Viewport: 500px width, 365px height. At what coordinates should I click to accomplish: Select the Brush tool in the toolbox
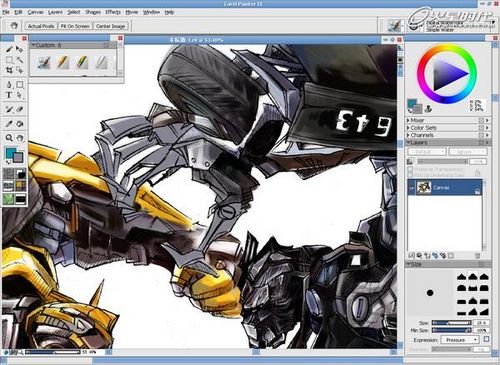pyautogui.click(x=9, y=49)
